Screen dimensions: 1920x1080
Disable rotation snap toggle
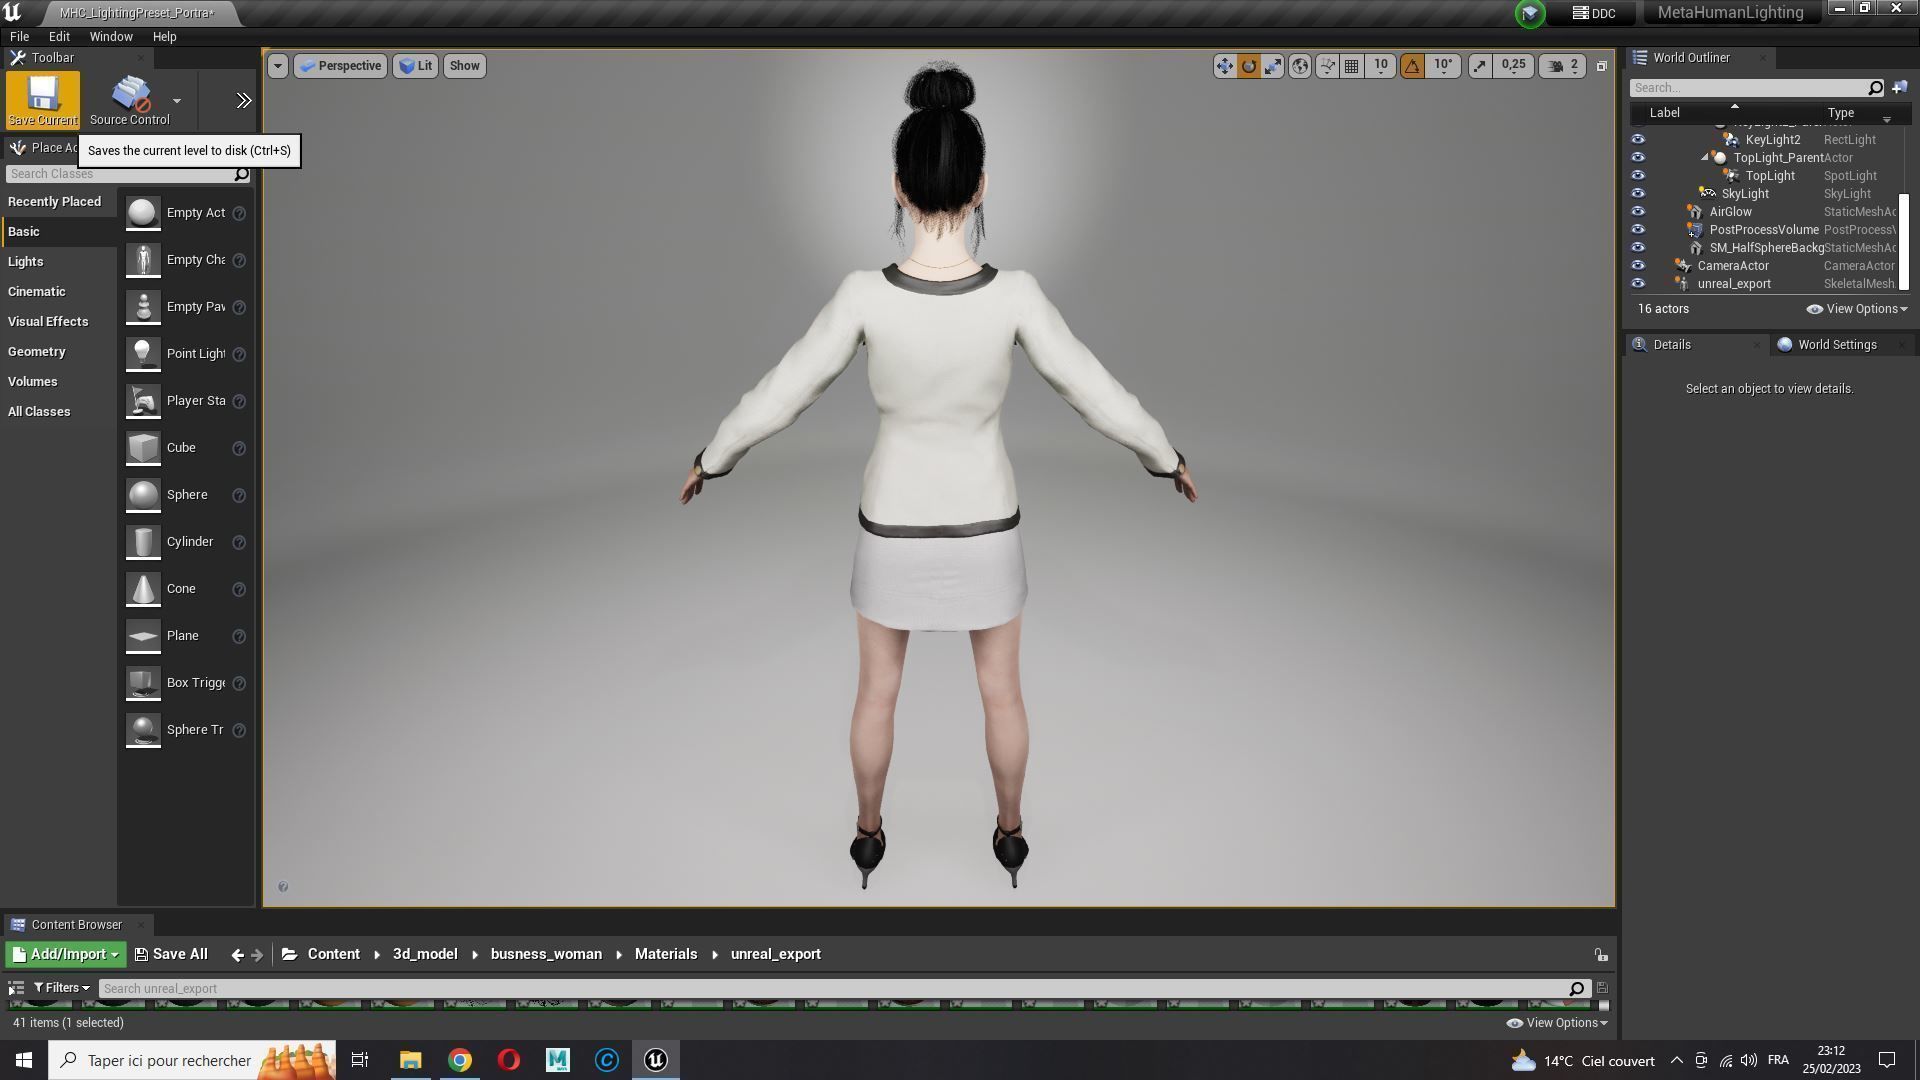click(1412, 66)
